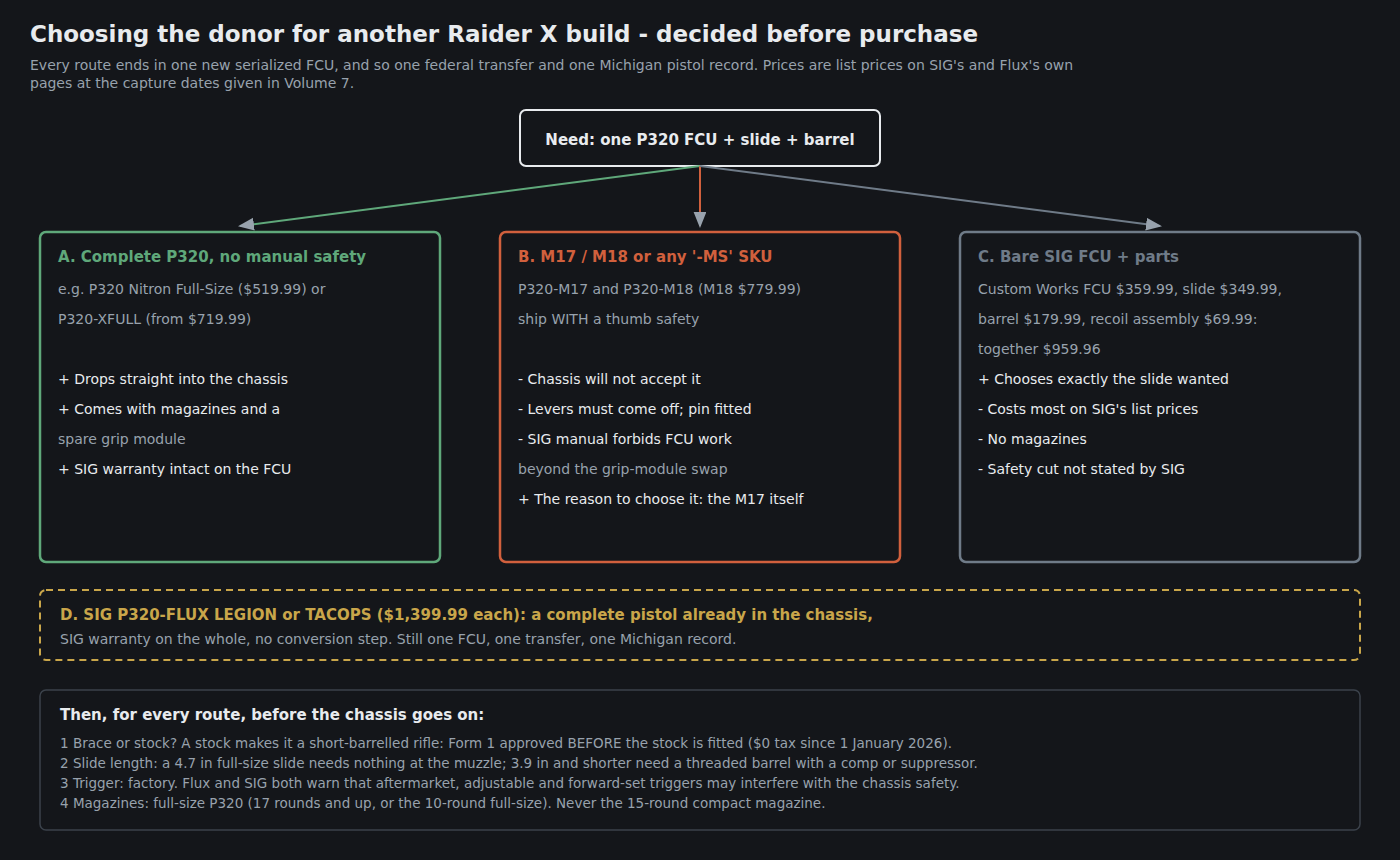Click step 4 'Magazines: full-size P320' line
1400x860 pixels.
tap(442, 803)
